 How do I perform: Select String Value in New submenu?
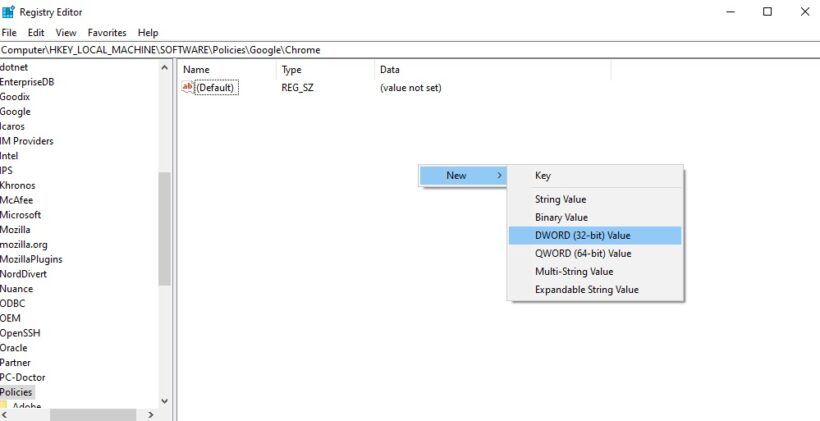(x=560, y=199)
